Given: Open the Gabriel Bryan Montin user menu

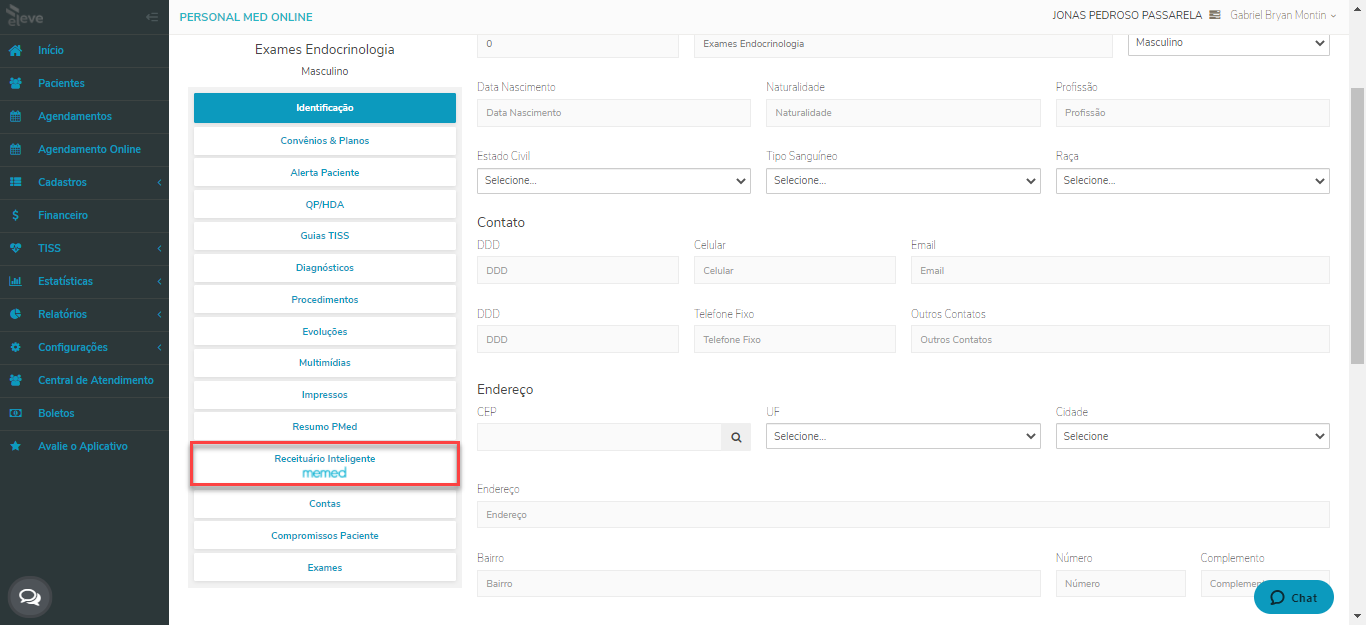Looking at the screenshot, I should (1283, 15).
